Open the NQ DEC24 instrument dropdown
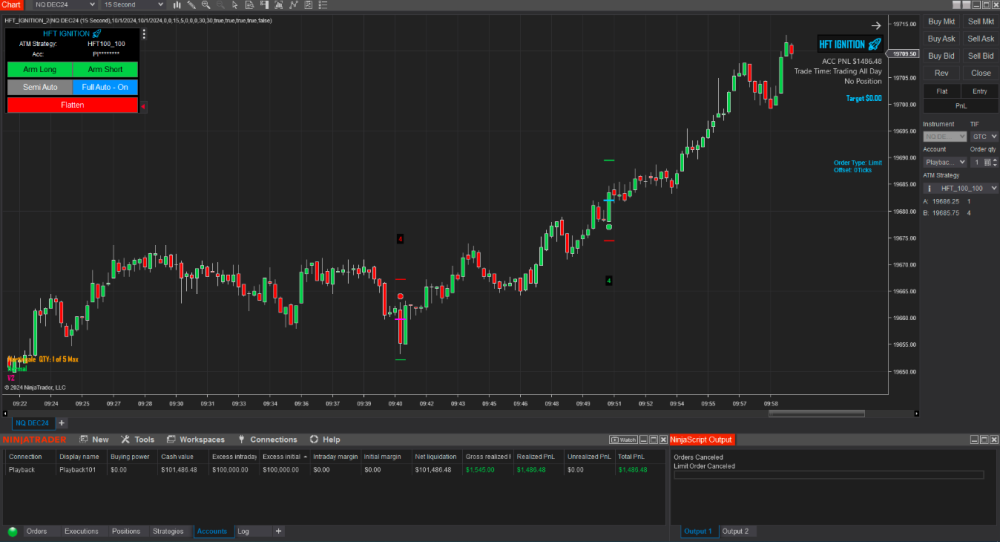The width and height of the screenshot is (1000, 542). point(64,4)
